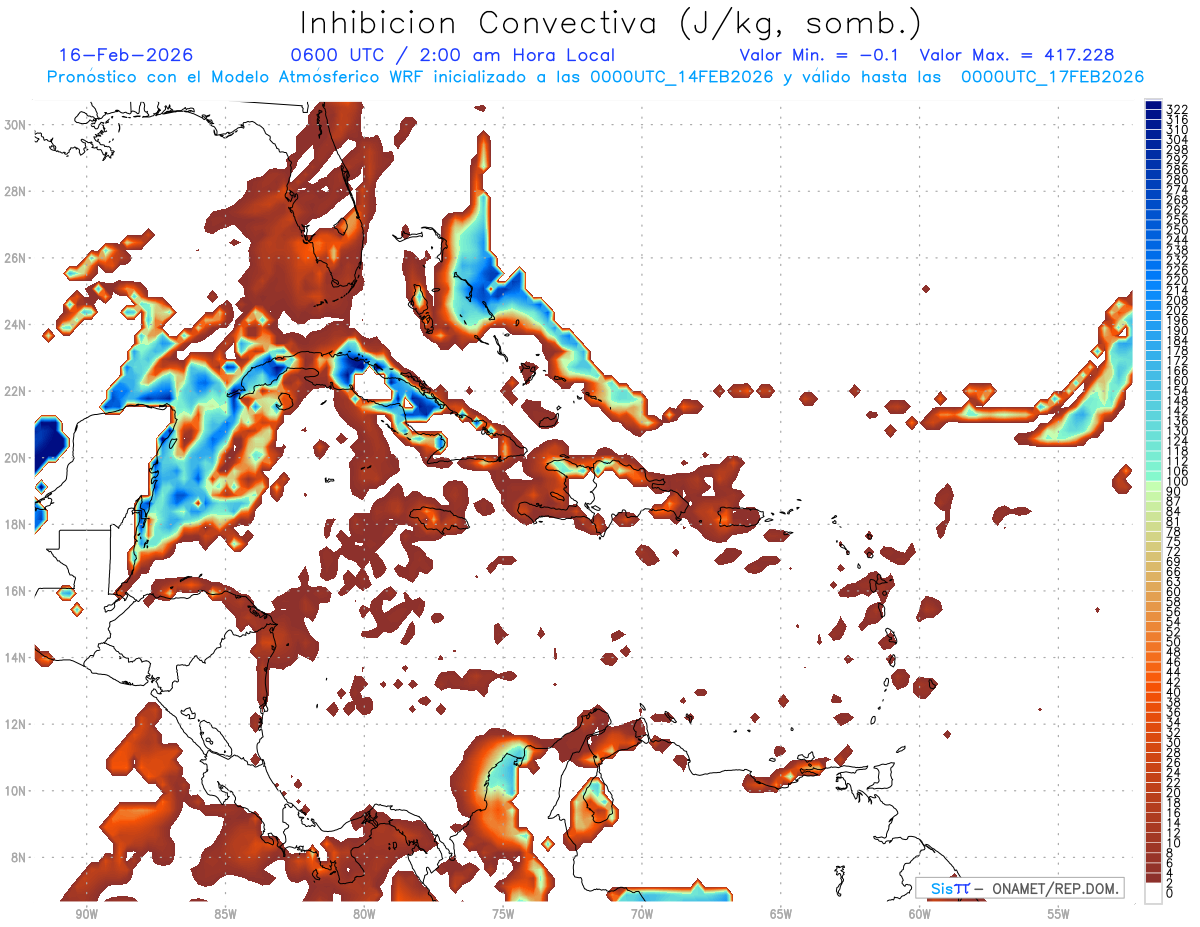The height and width of the screenshot is (927, 1200).
Task: Click the '0' color scale value
Action: [x=1170, y=893]
